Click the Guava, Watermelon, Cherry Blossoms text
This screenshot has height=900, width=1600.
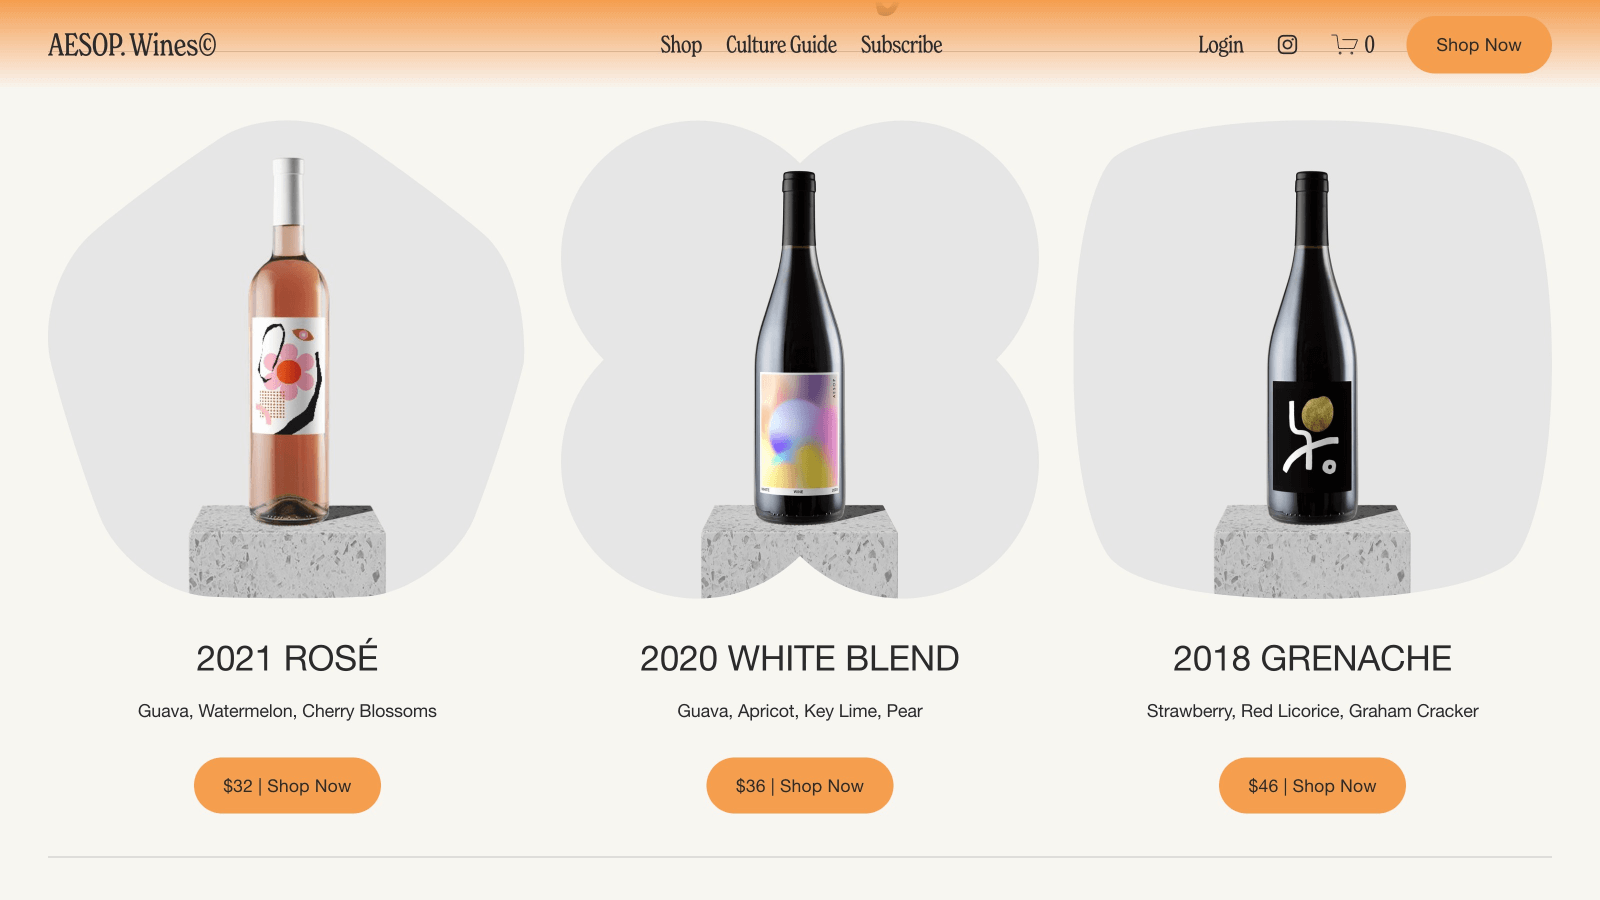(x=287, y=711)
